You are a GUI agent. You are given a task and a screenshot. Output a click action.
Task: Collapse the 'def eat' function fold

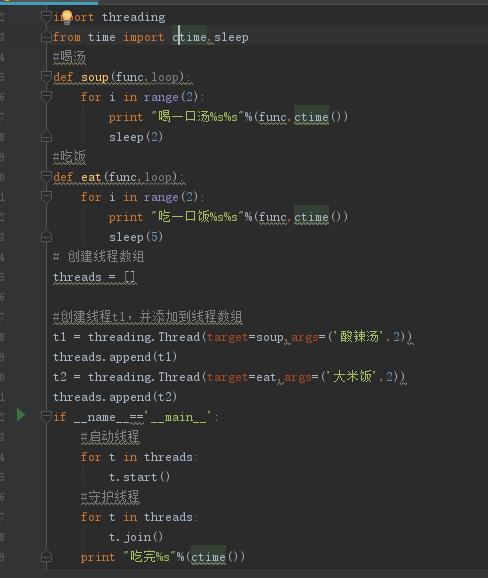coord(46,177)
